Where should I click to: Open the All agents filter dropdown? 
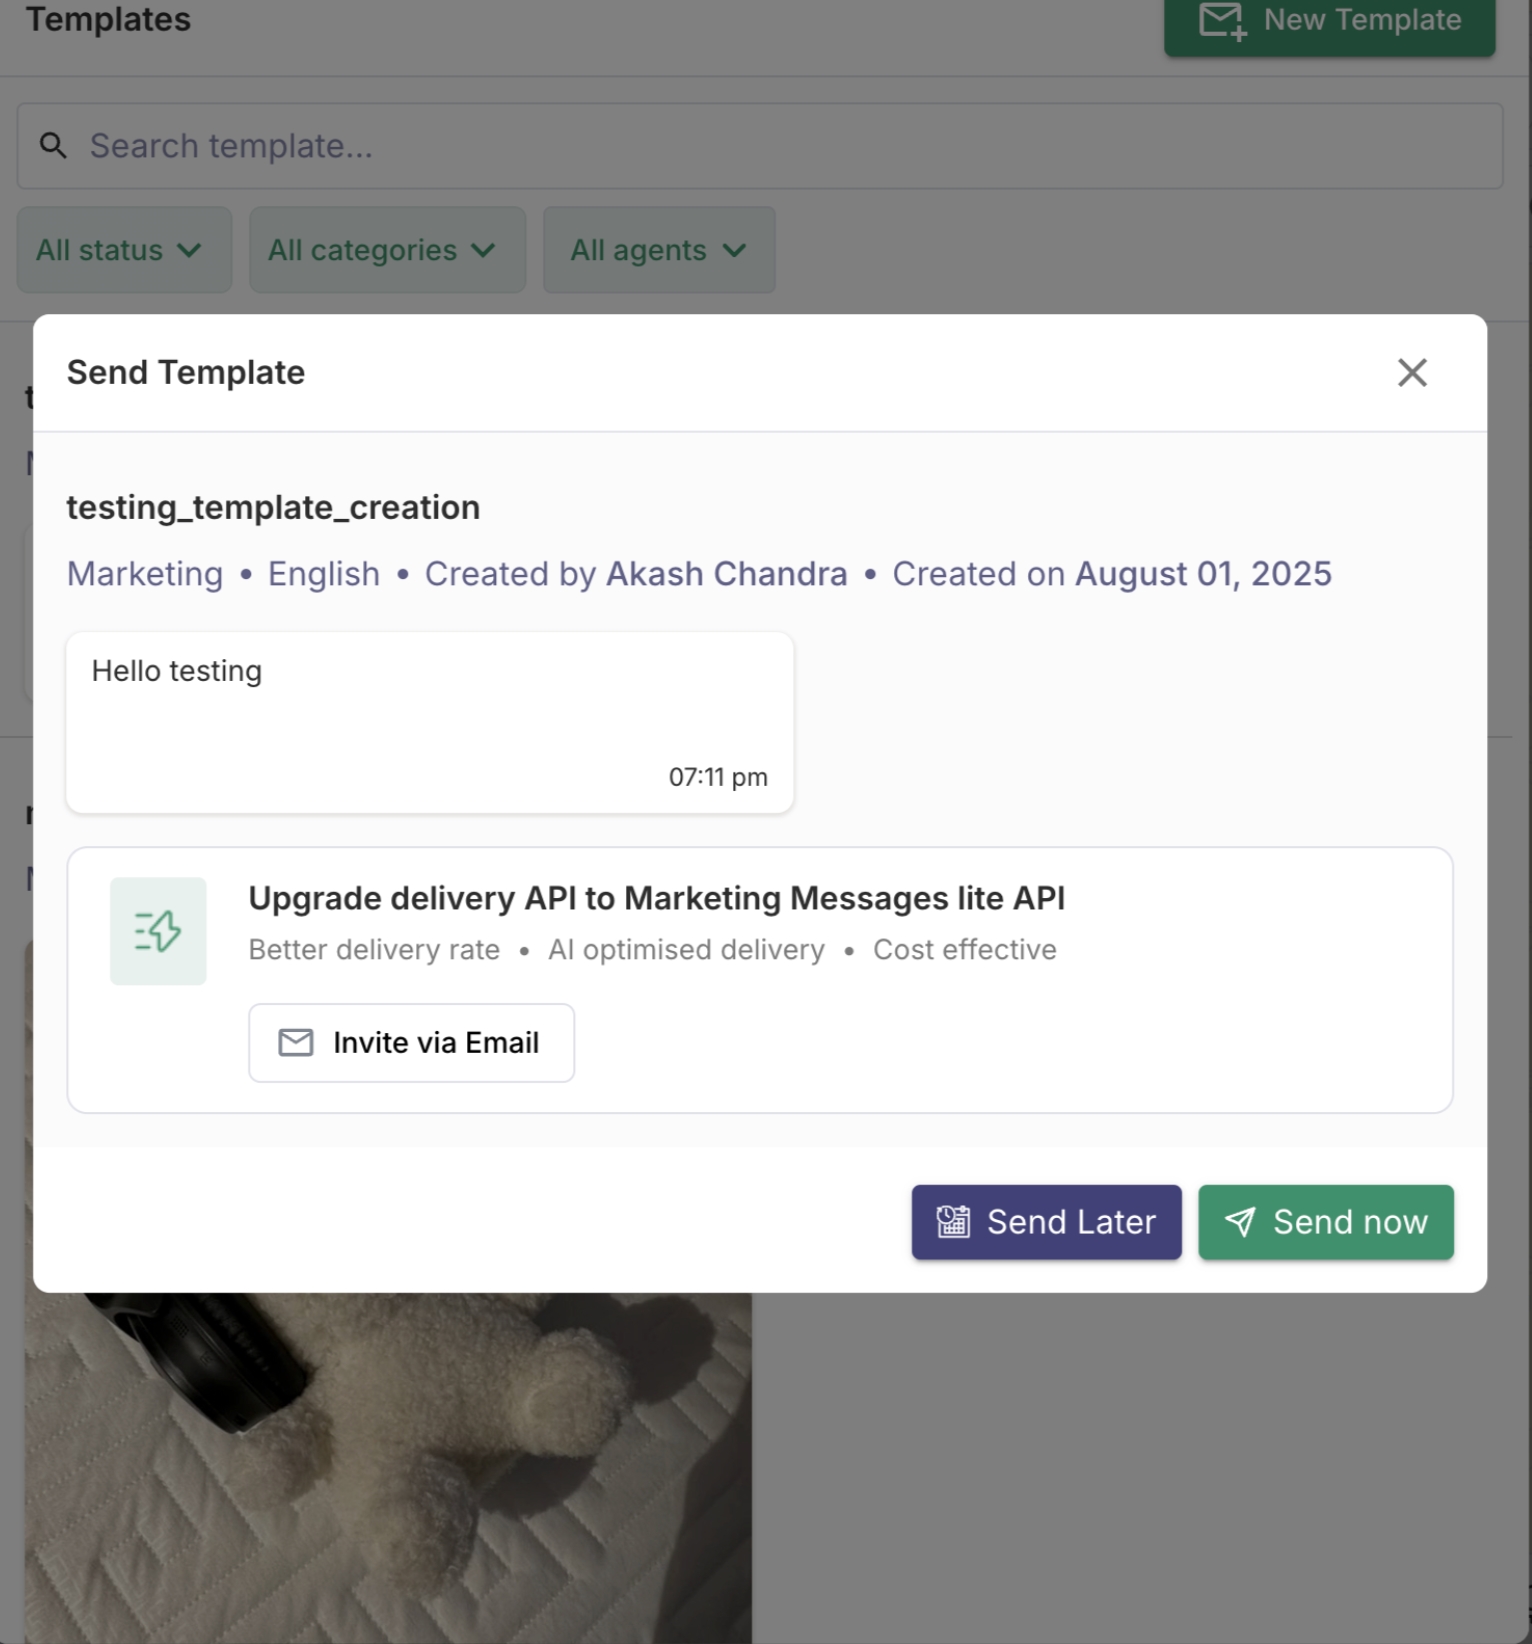pyautogui.click(x=659, y=250)
